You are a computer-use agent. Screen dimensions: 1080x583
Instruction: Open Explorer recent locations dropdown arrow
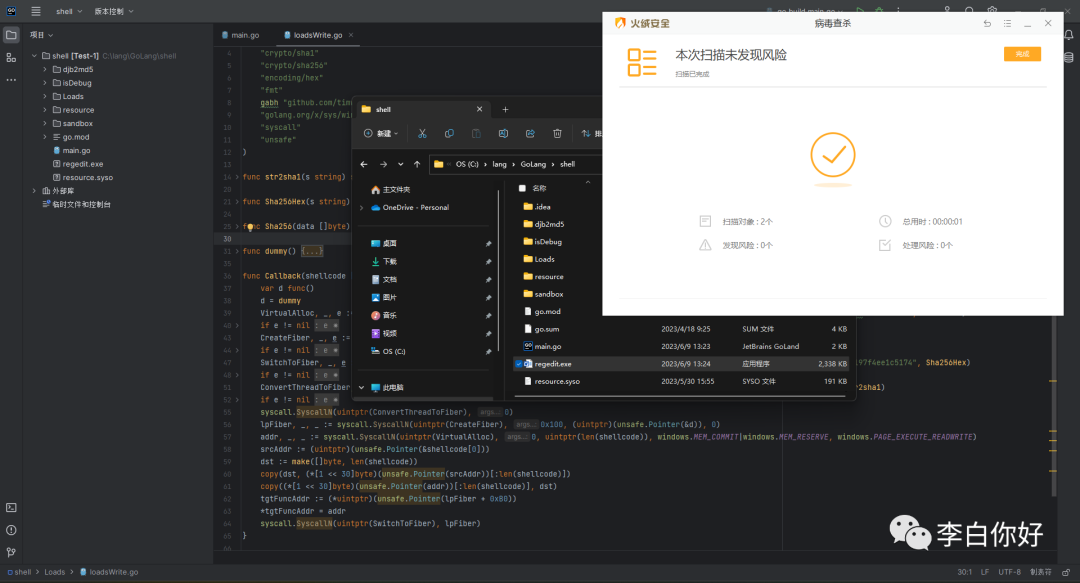(400, 164)
